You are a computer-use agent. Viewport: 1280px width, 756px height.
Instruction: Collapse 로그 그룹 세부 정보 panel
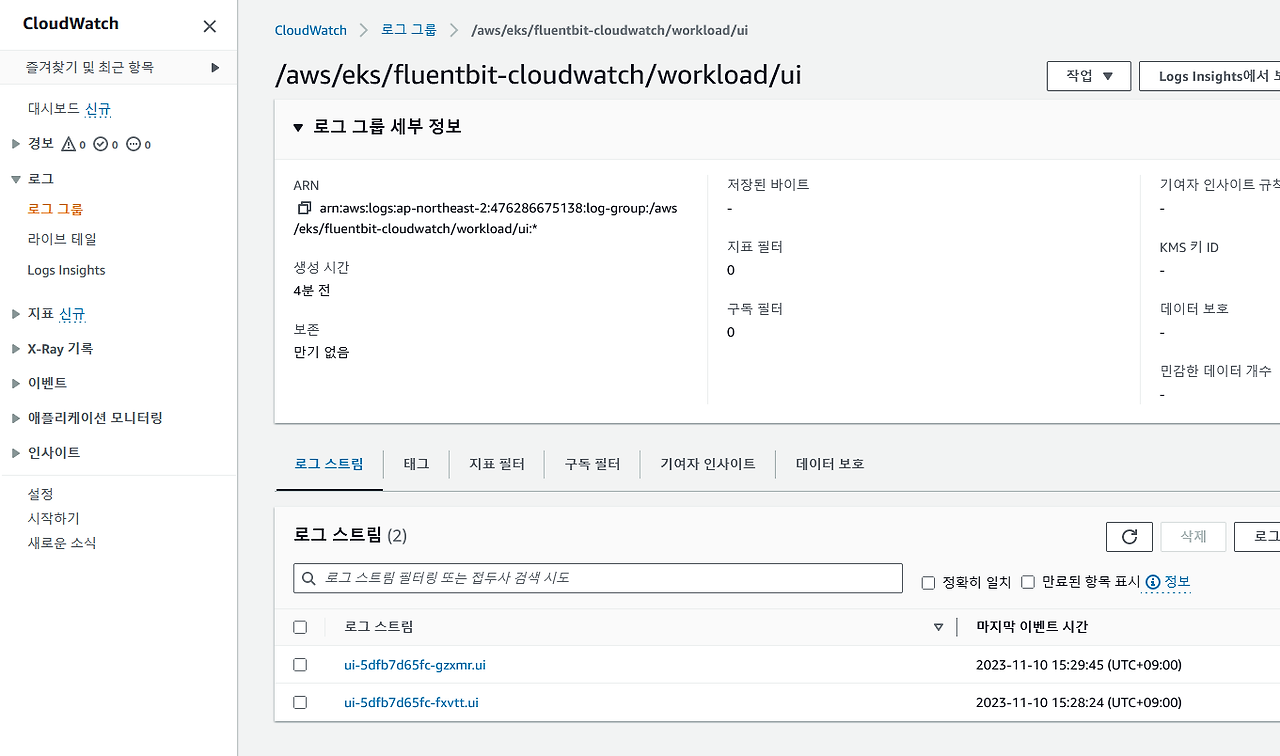coord(298,128)
